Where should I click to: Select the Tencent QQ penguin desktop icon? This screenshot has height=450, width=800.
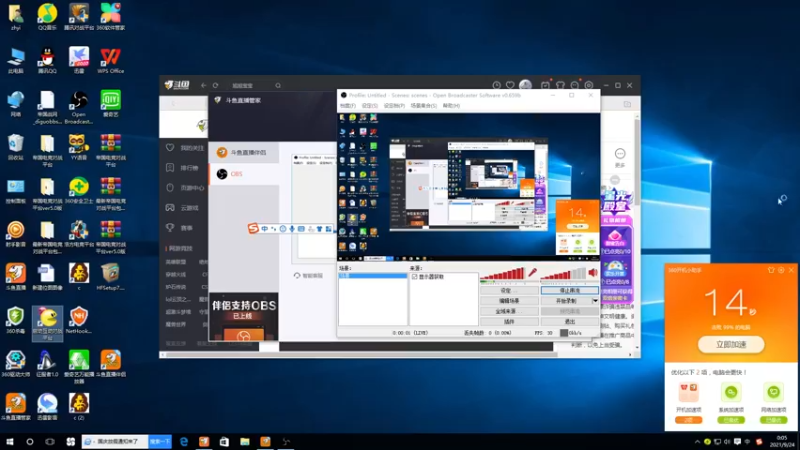pyautogui.click(x=47, y=61)
